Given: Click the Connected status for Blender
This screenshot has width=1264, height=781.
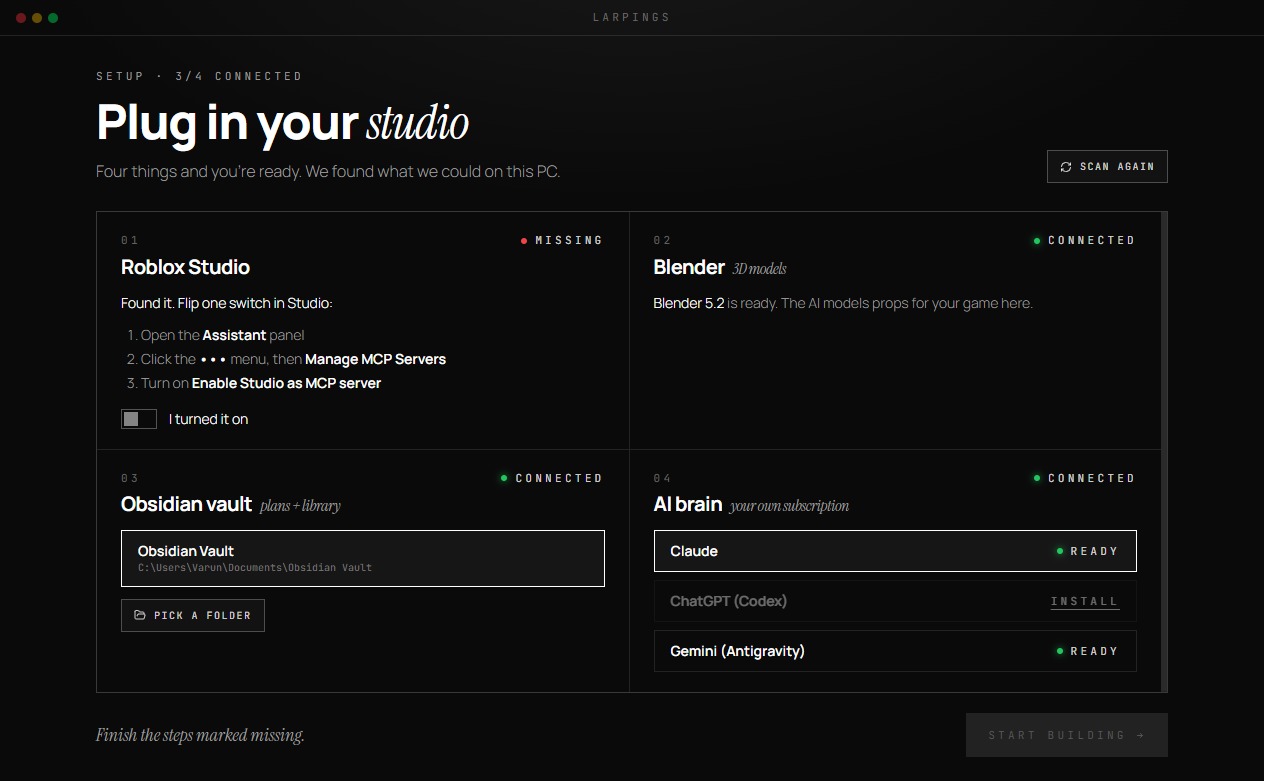Looking at the screenshot, I should pos(1085,240).
